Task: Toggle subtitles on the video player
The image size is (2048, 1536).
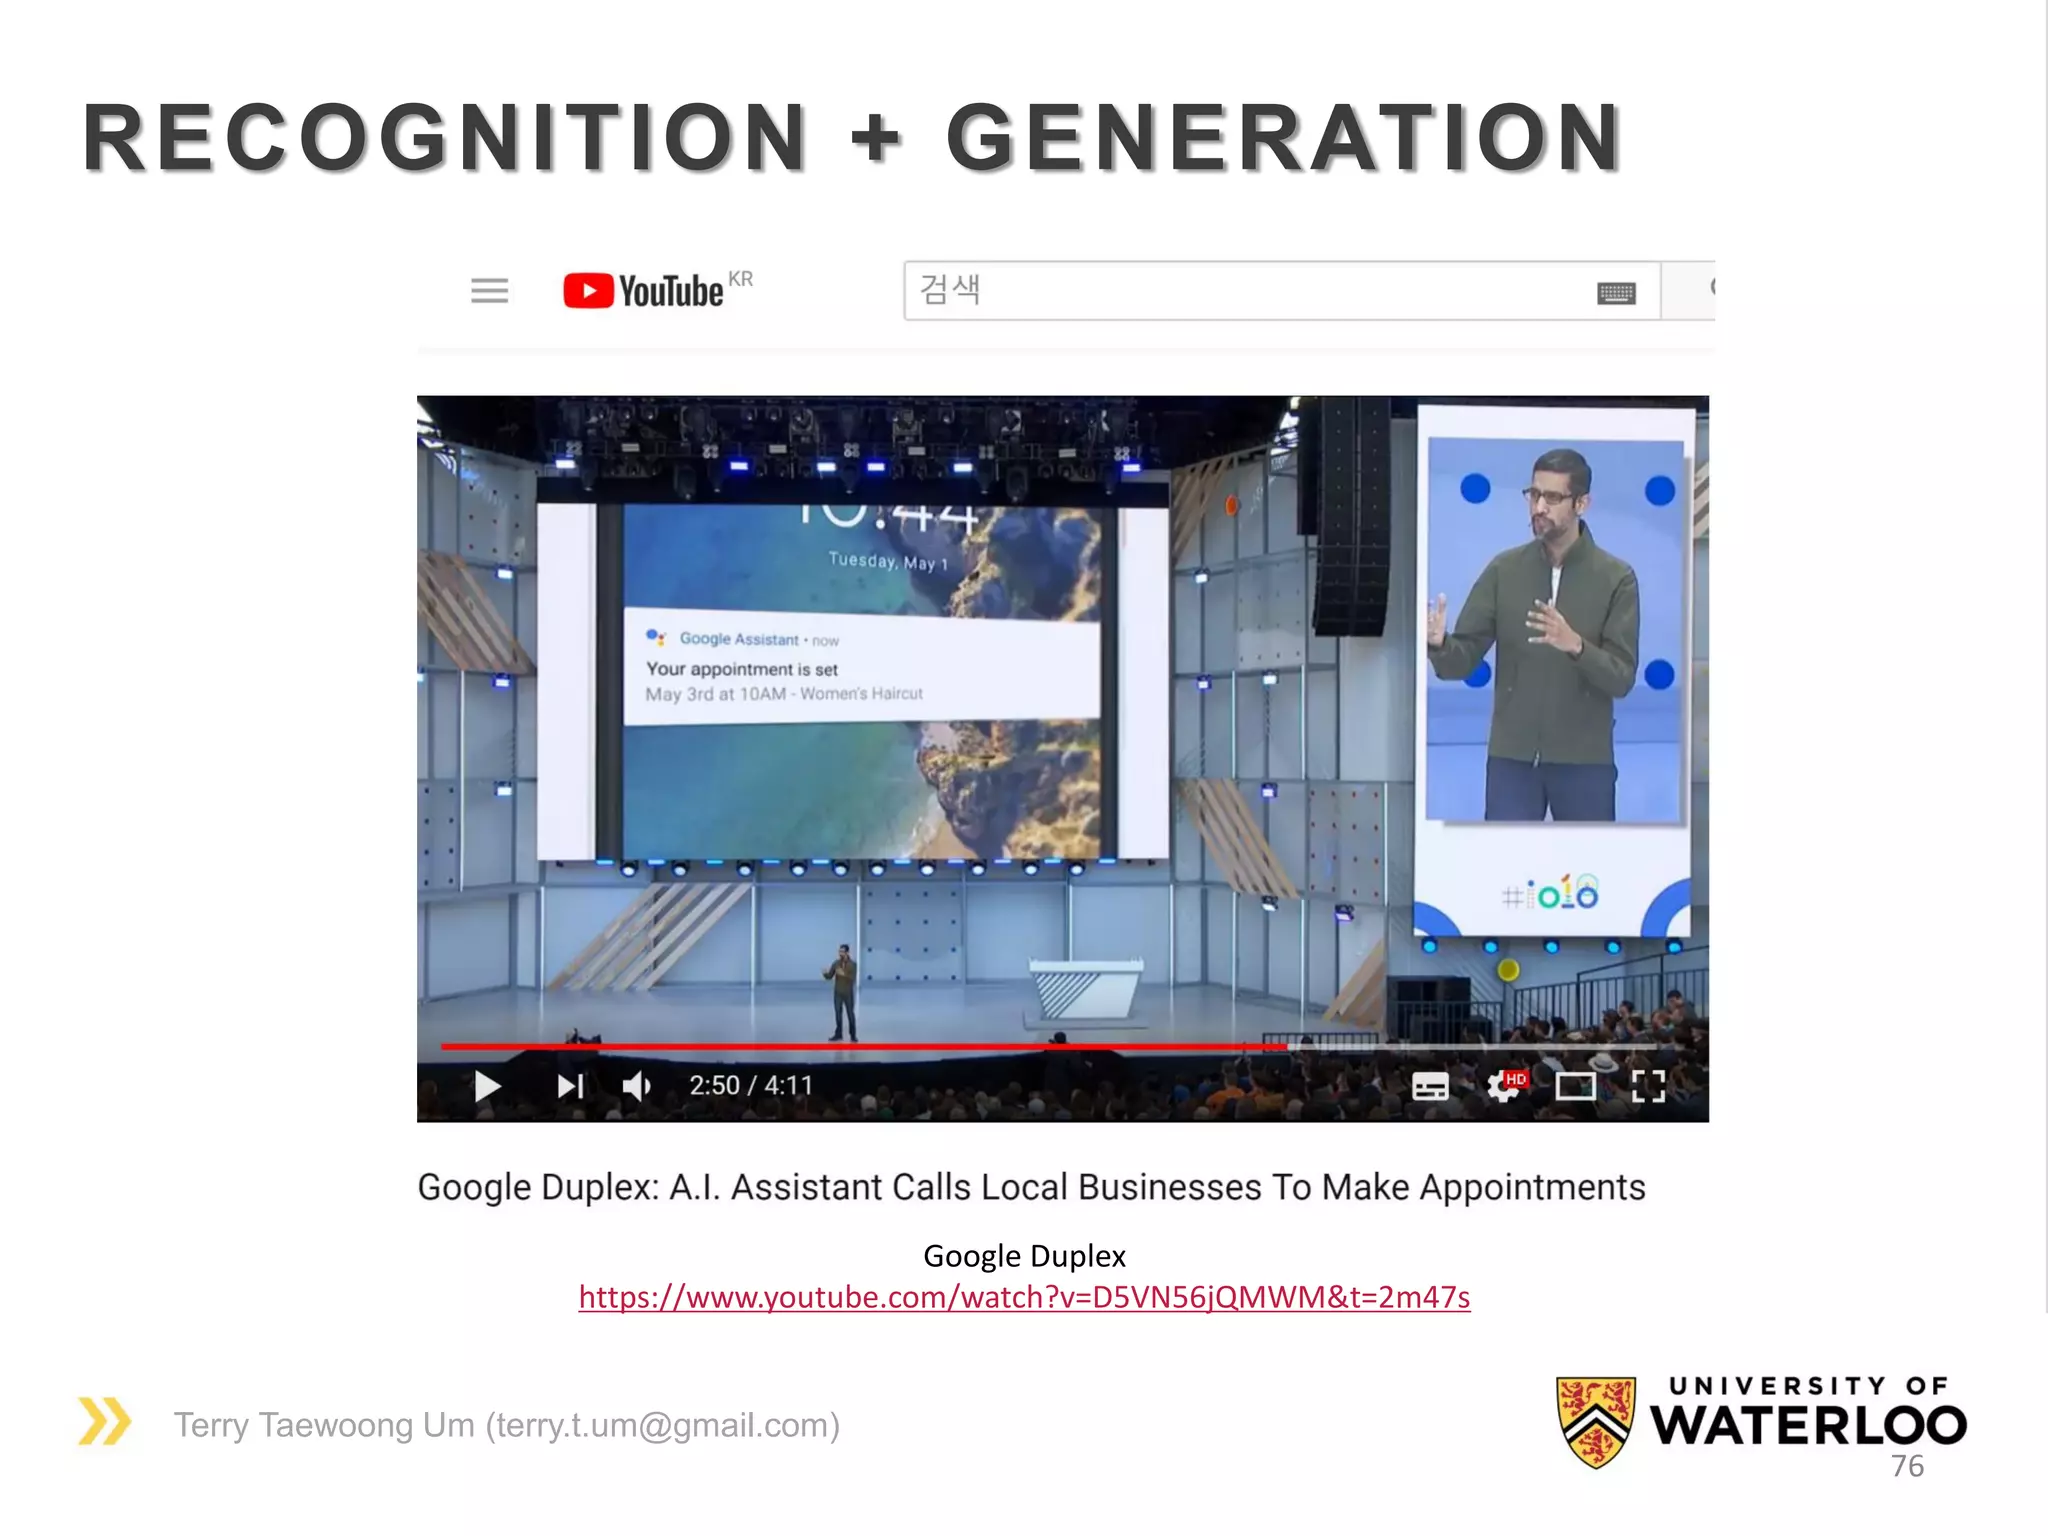Action: (1430, 1086)
